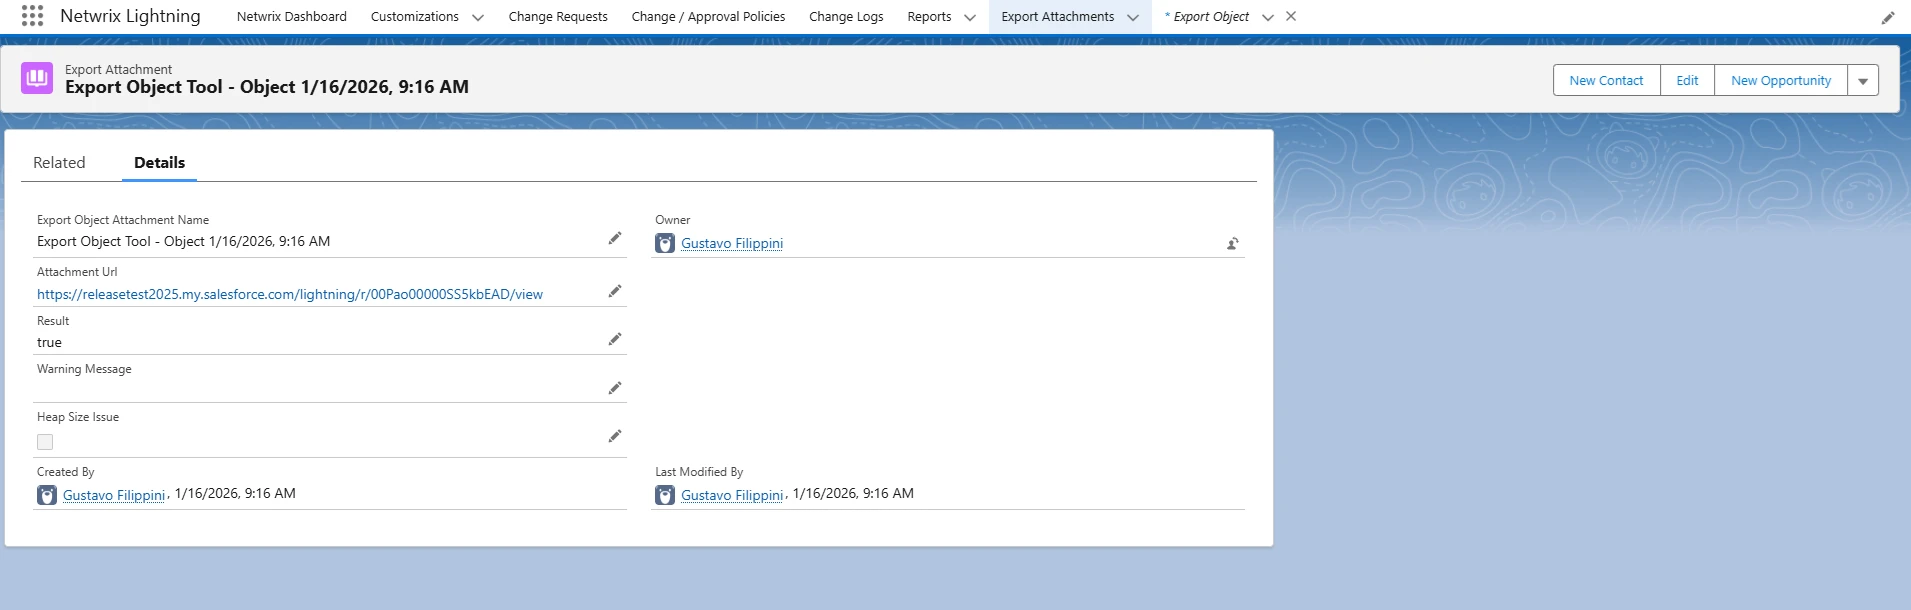Screen dimensions: 1911x610
Task: Edit Warning Message pencil icon
Action: pyautogui.click(x=615, y=388)
